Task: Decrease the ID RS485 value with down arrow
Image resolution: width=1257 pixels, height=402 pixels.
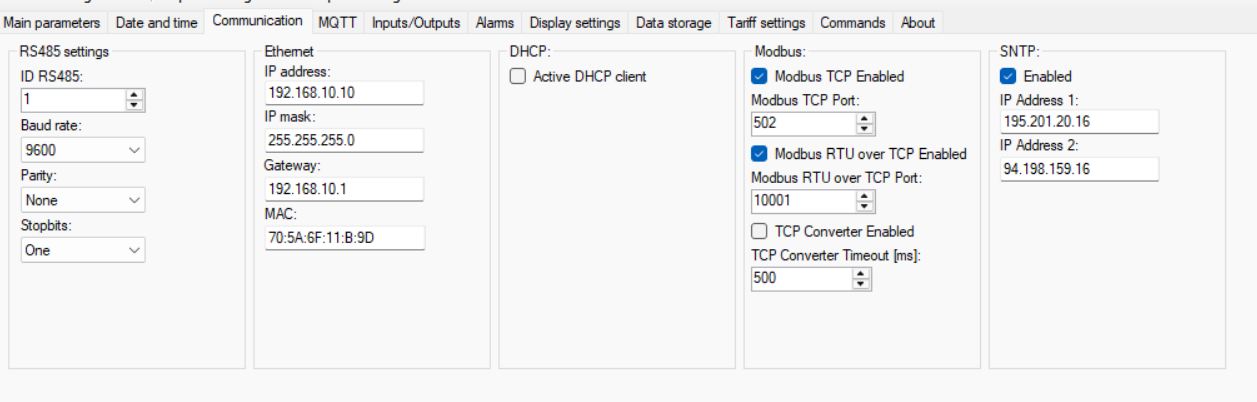Action: click(135, 105)
